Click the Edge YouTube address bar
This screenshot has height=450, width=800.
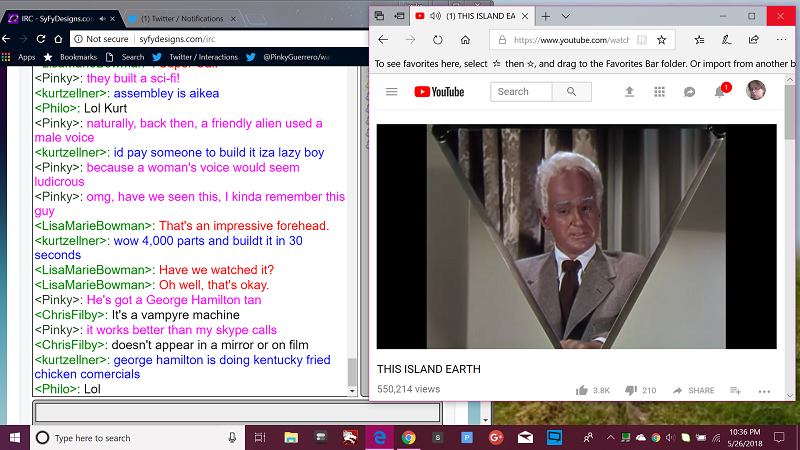(x=571, y=40)
